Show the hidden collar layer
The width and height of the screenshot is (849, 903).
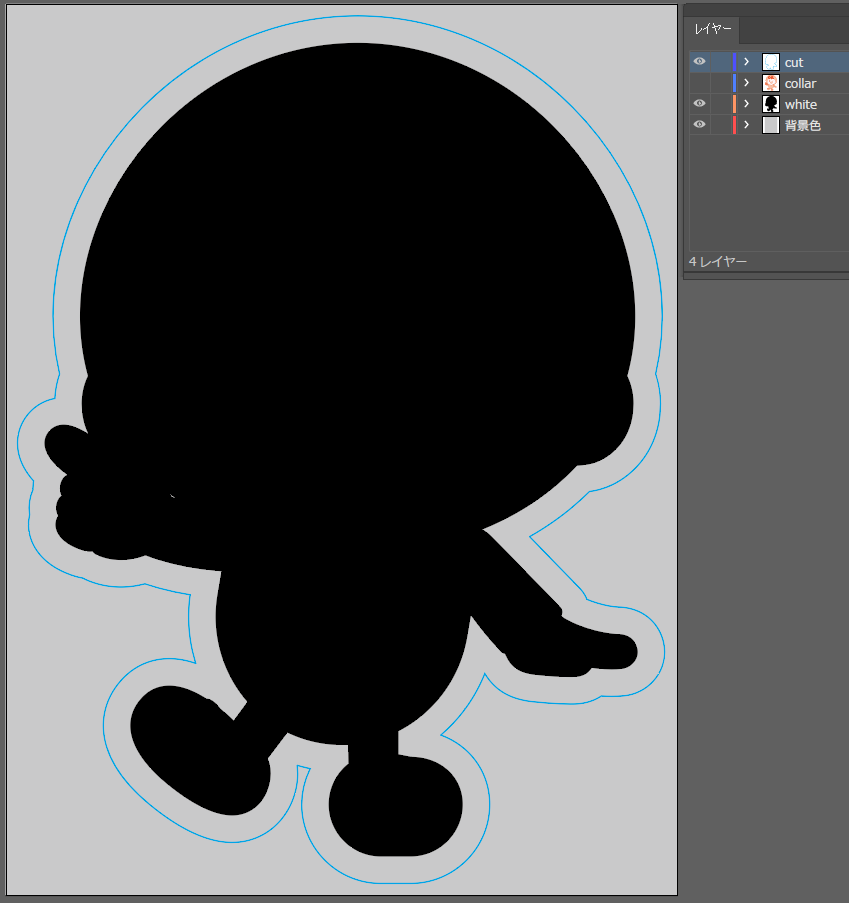pos(699,83)
